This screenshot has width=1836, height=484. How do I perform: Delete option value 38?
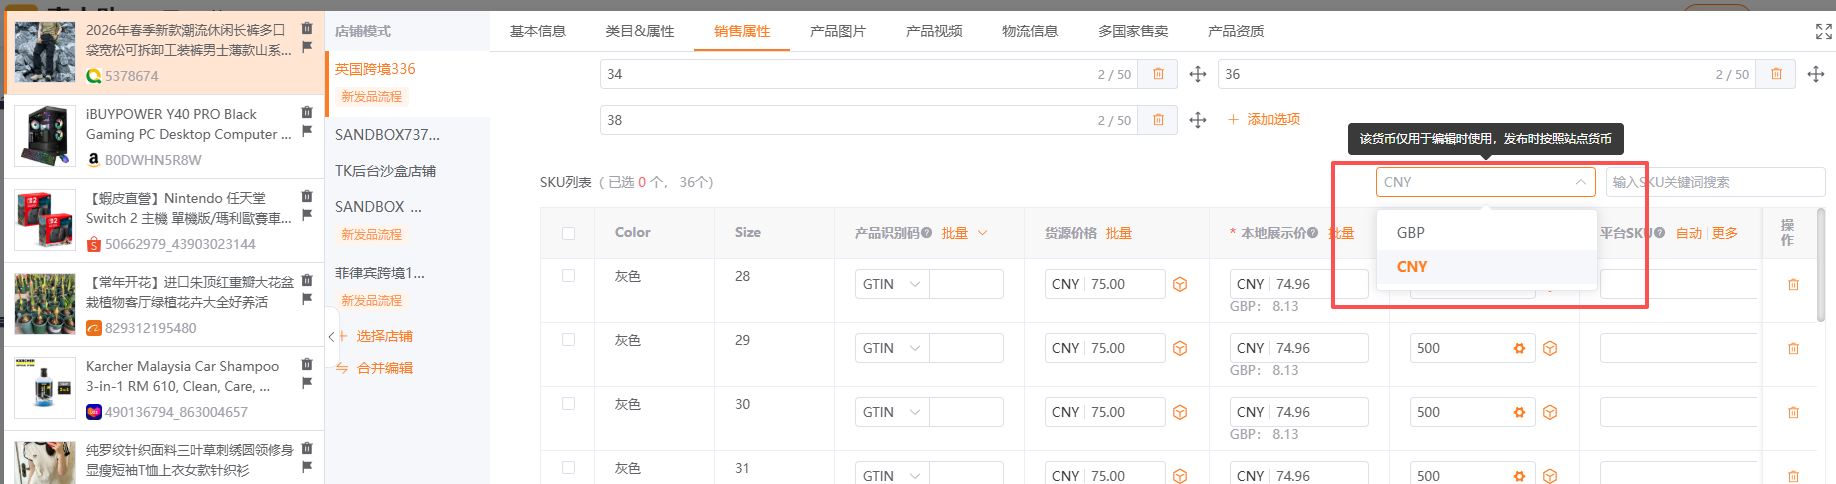[x=1158, y=120]
